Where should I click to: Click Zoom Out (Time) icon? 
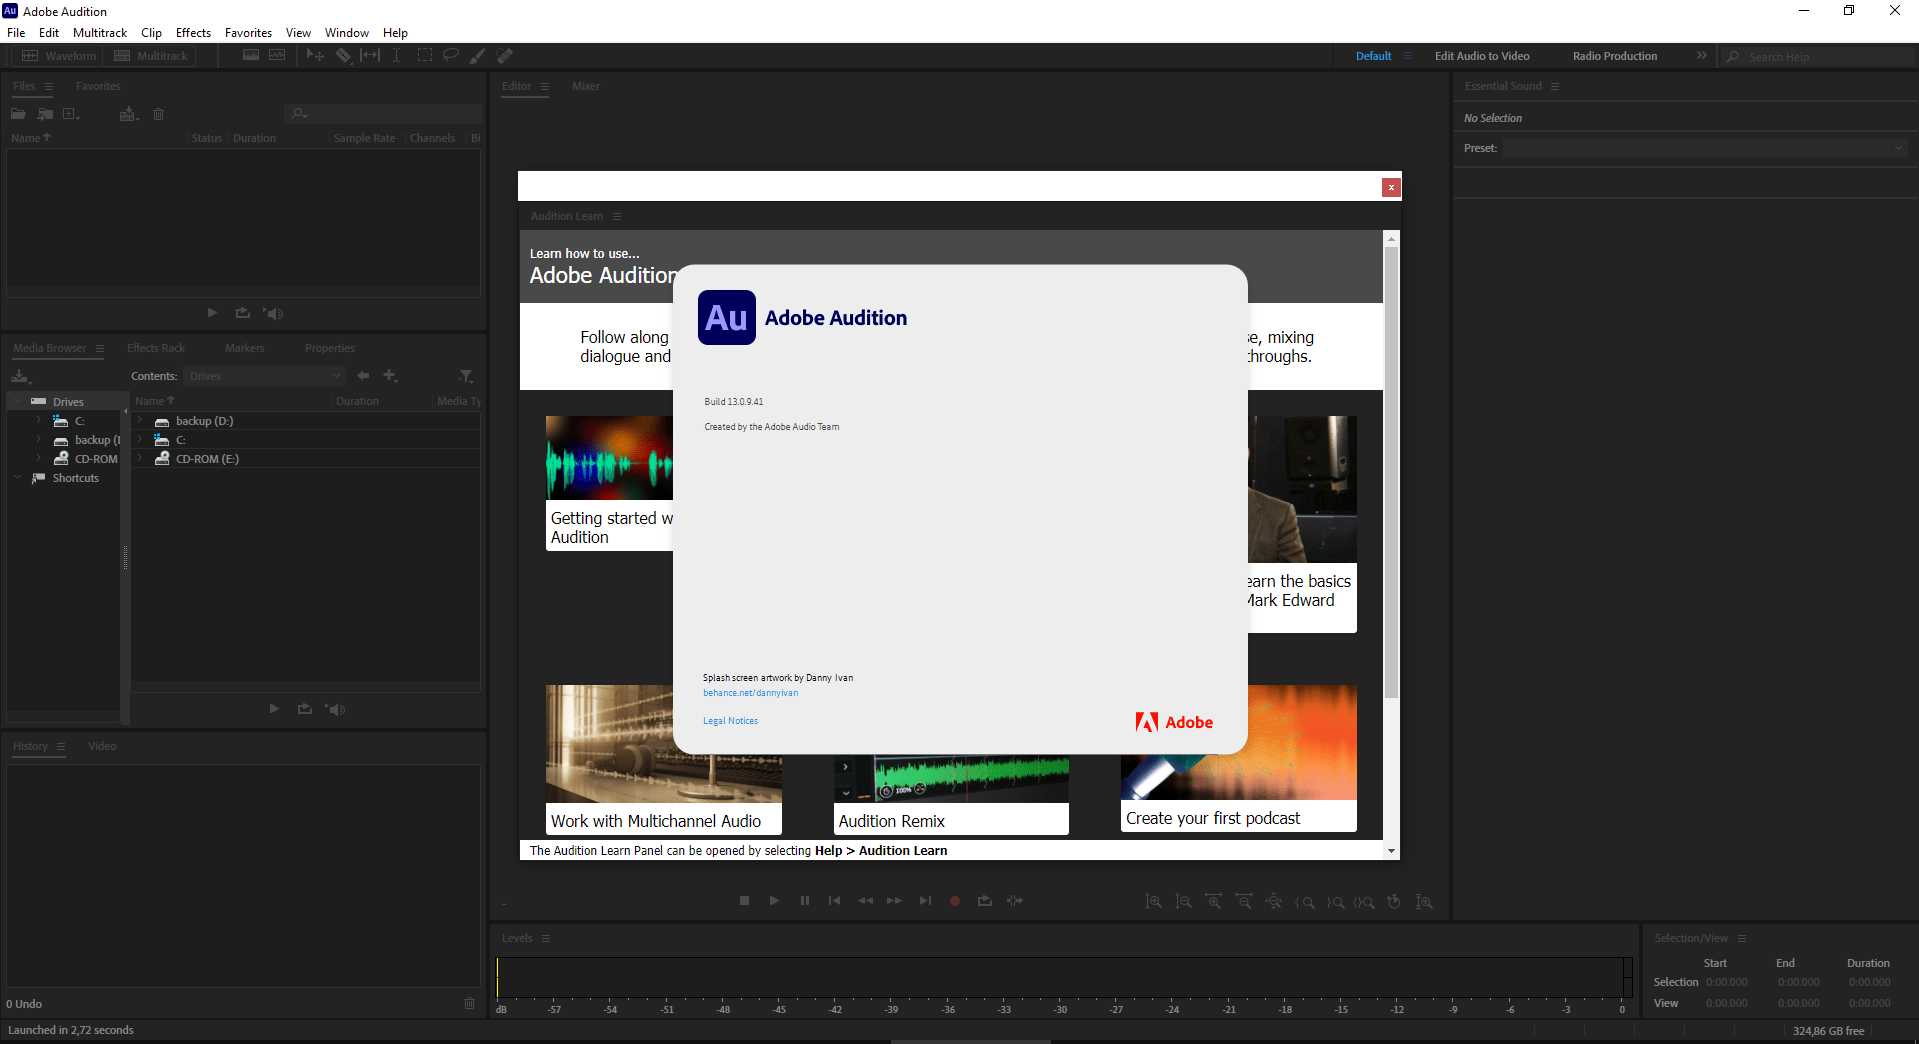(x=1244, y=902)
